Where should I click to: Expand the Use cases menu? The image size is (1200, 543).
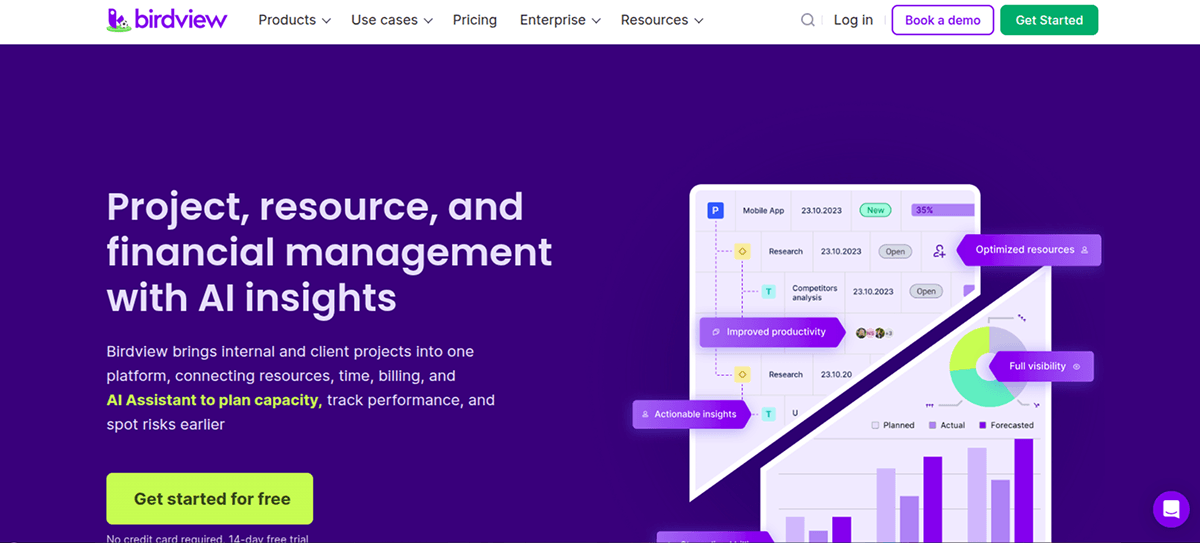pos(392,20)
